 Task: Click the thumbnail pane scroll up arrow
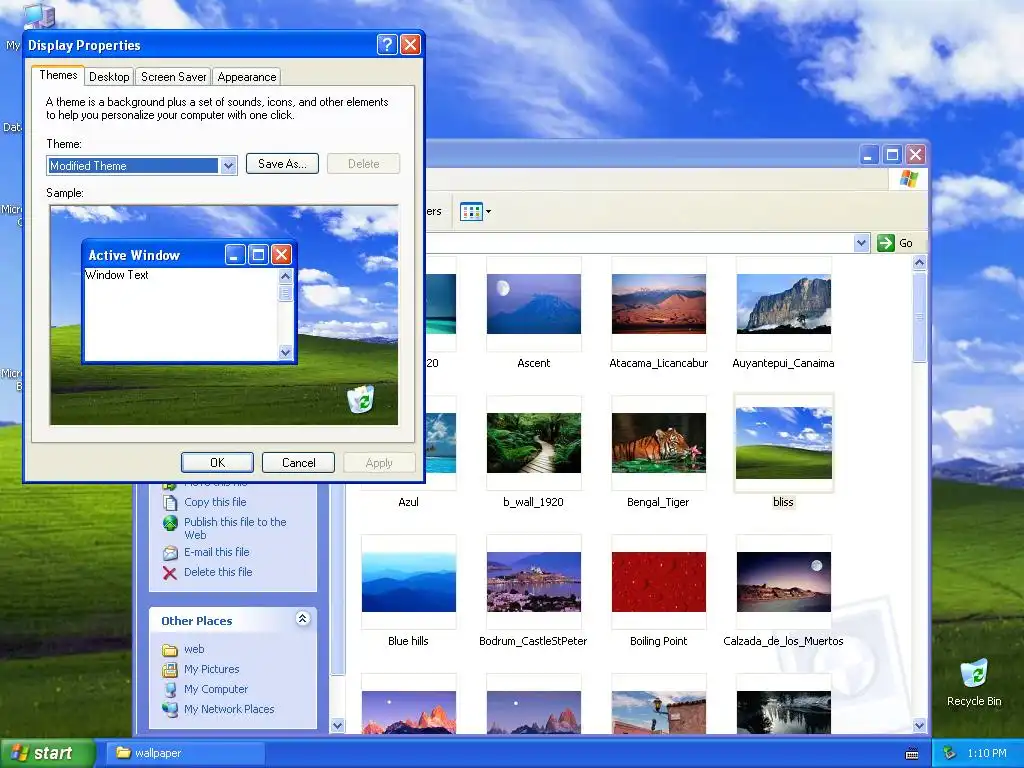(920, 263)
